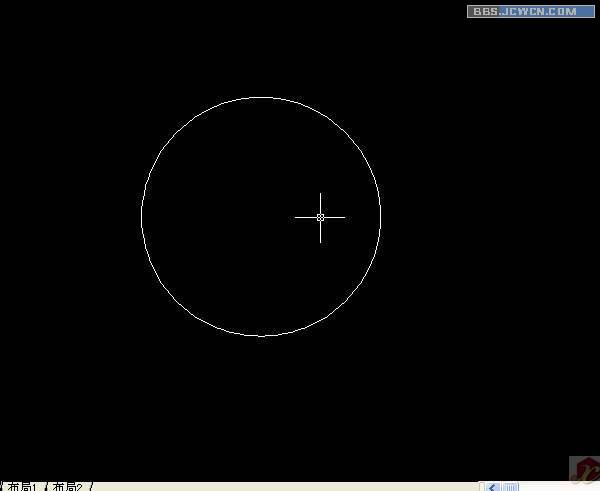
Task: Click the right tip of the crosshair cursor
Action: 344,216
